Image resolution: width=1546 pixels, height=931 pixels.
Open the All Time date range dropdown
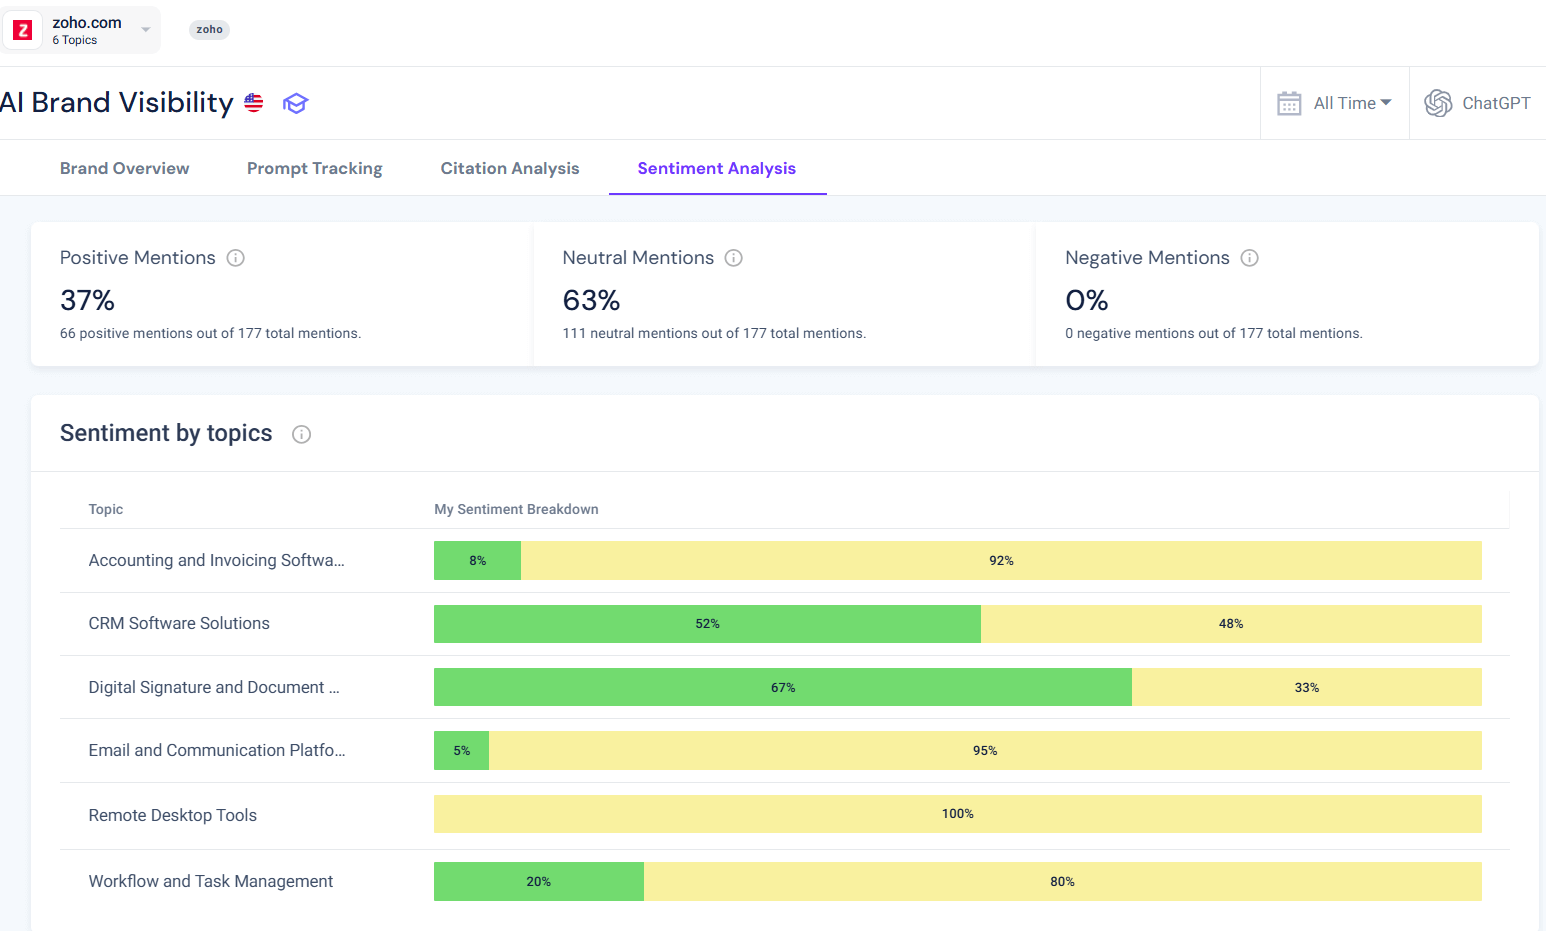pyautogui.click(x=1350, y=102)
